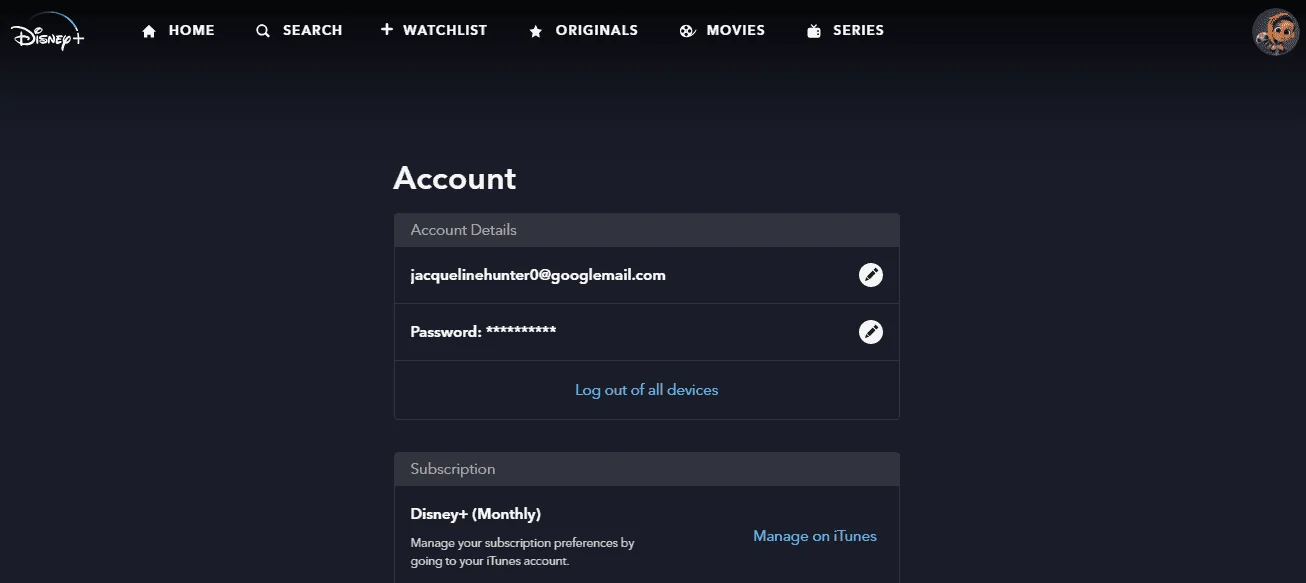1306x583 pixels.
Task: Select the email jacquelinehunter0@googlemail.com text
Action: [x=538, y=275]
